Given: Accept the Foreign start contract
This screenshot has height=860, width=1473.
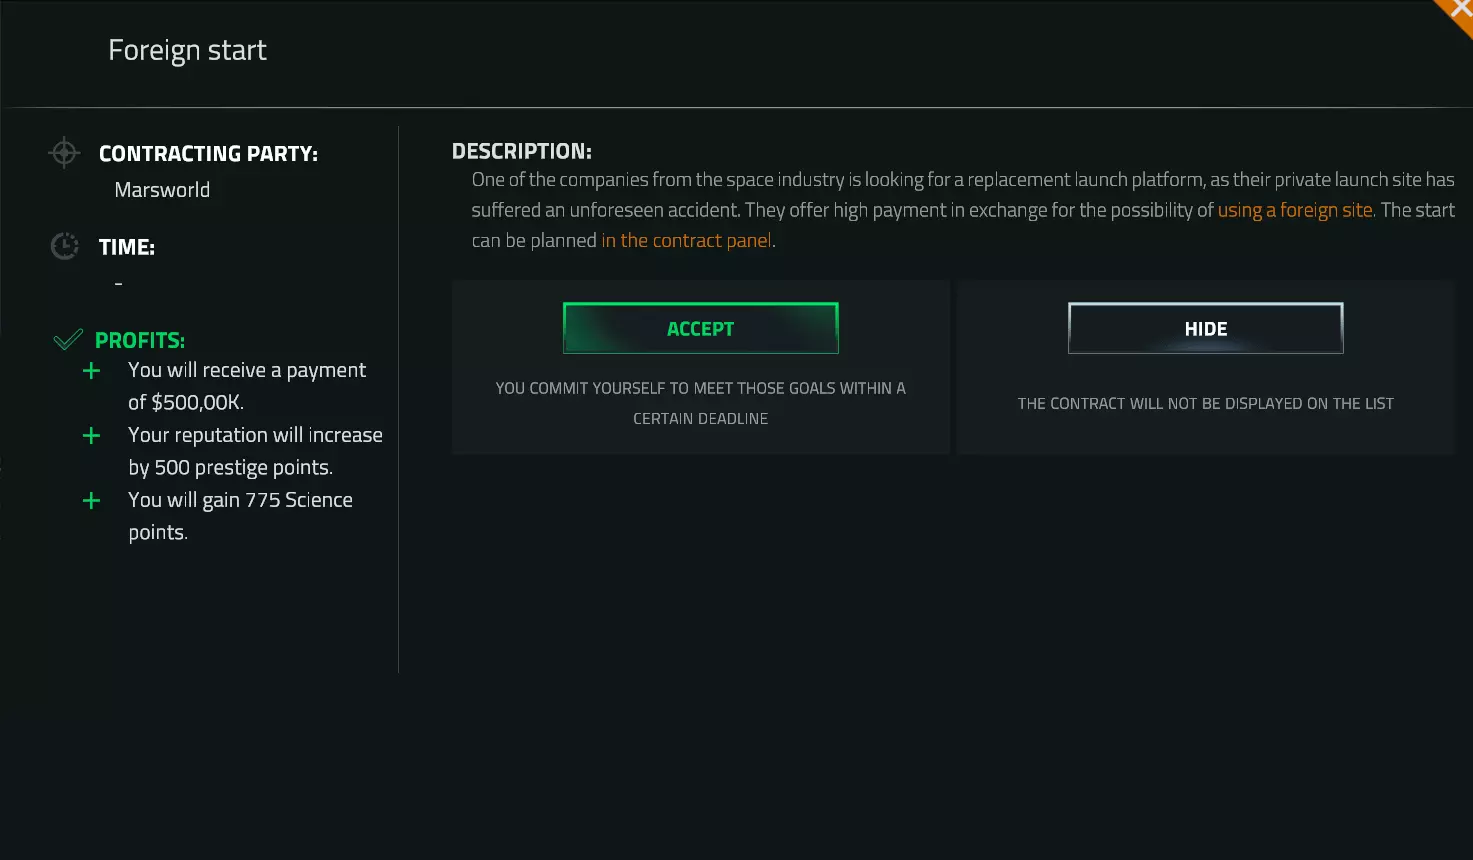Looking at the screenshot, I should coord(700,328).
